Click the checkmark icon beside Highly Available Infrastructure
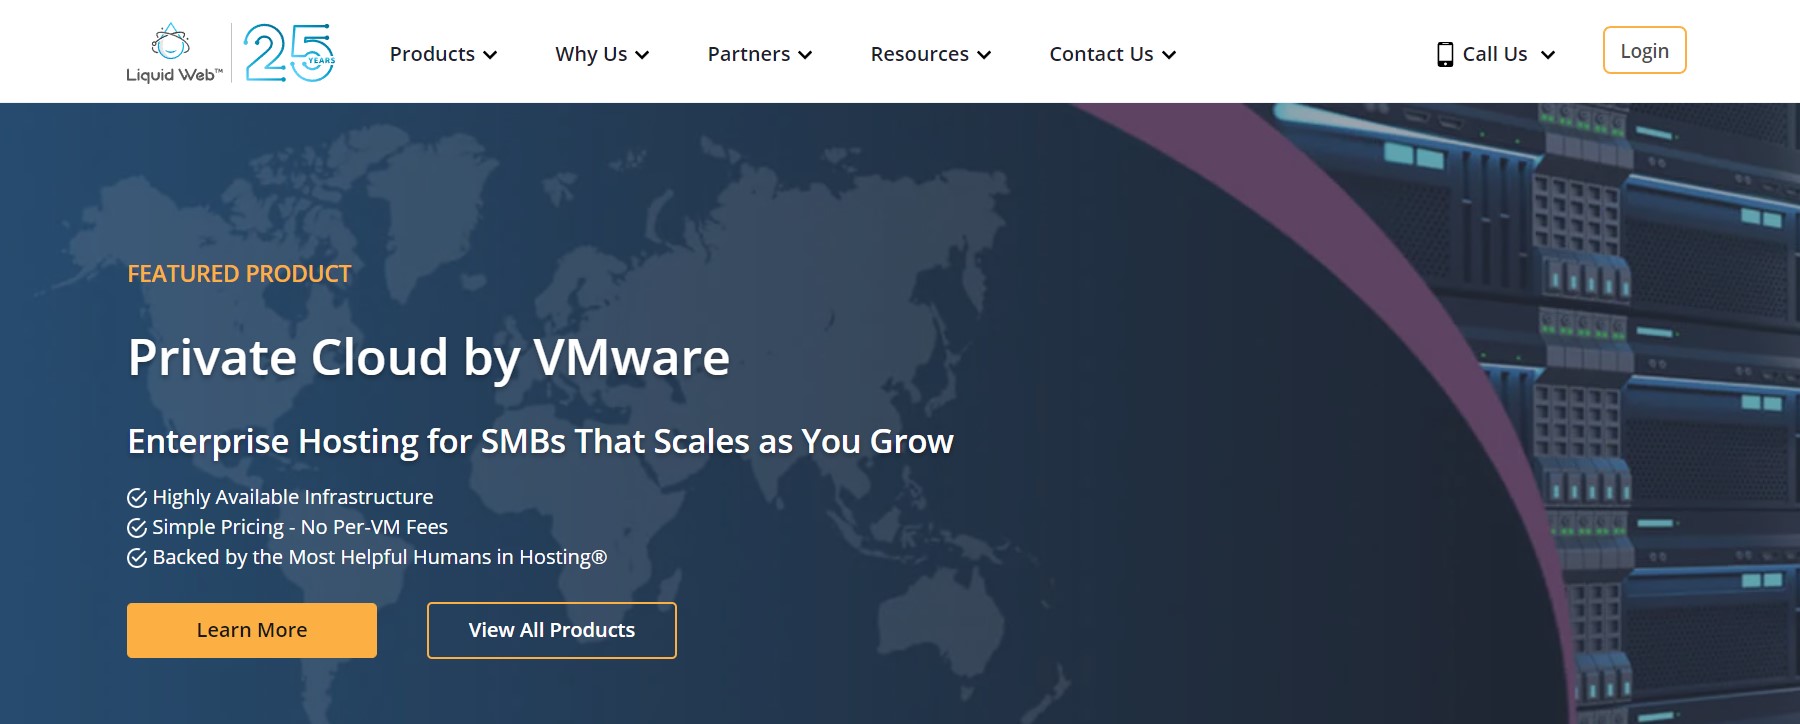 [137, 498]
